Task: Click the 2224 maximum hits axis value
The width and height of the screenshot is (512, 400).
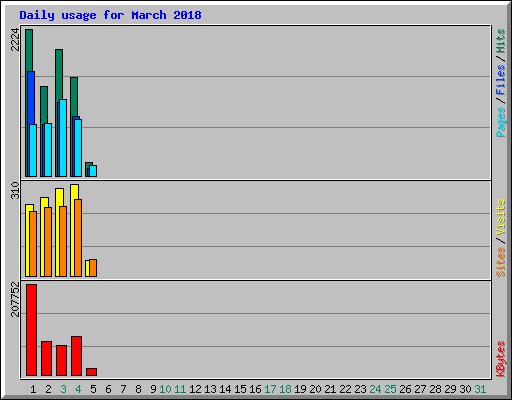Action: click(15, 40)
